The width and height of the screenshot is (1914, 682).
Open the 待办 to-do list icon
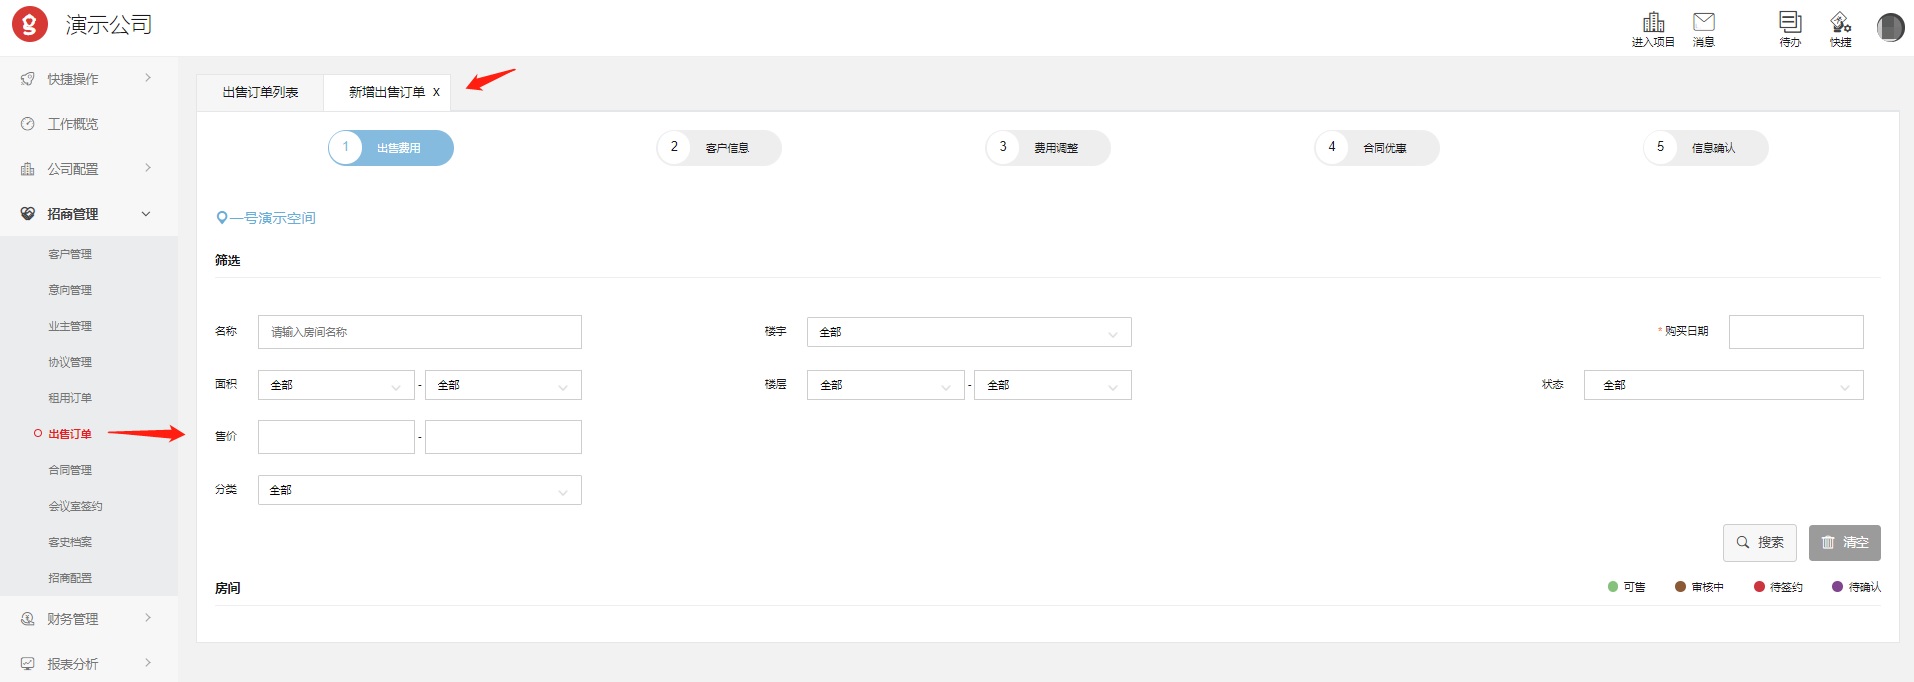[x=1789, y=23]
